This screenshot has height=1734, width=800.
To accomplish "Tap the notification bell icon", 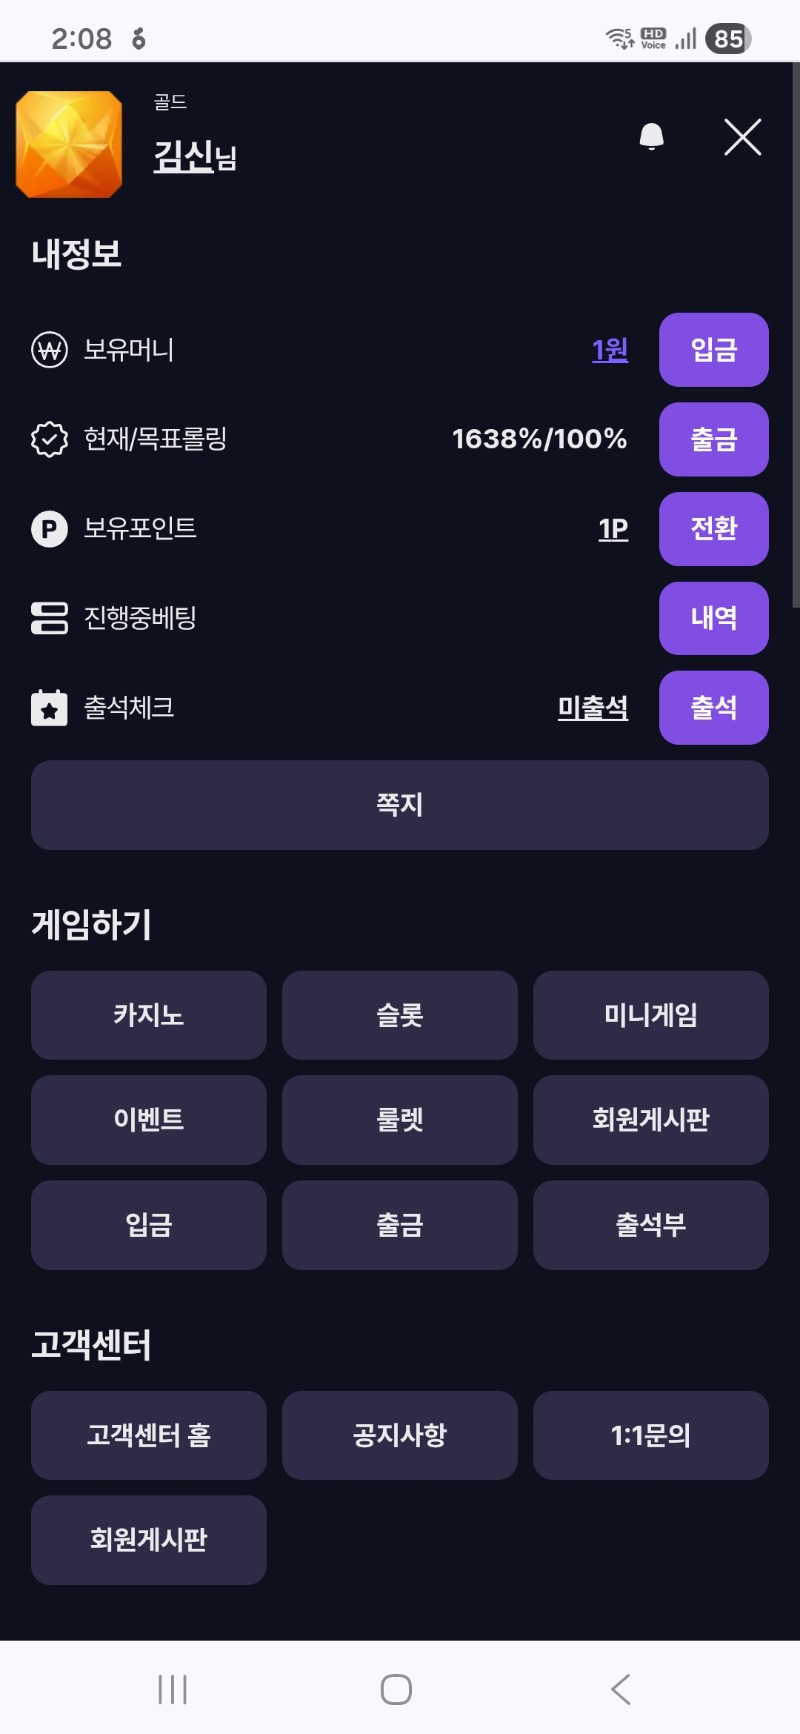I will click(x=651, y=136).
